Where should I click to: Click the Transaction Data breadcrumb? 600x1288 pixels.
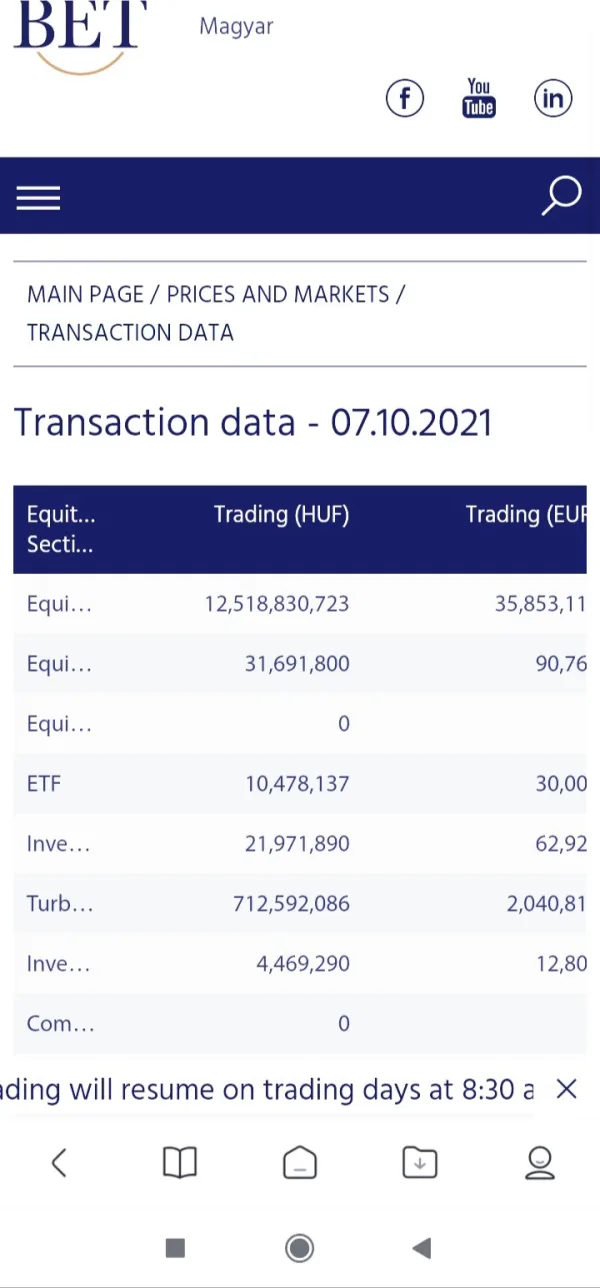130,333
